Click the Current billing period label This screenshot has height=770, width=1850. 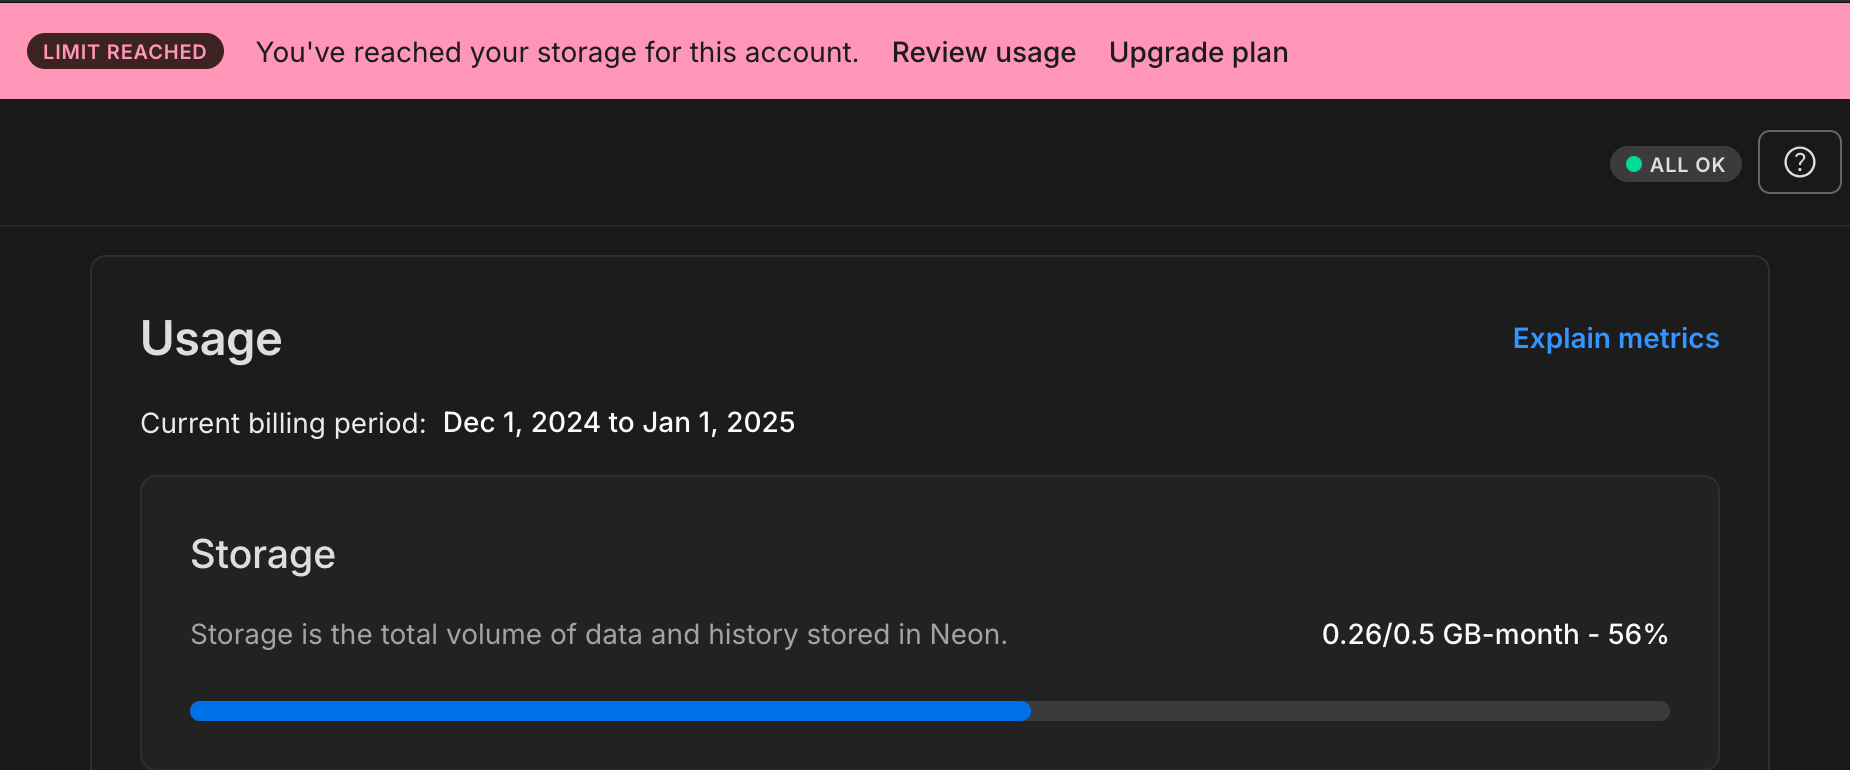click(283, 423)
